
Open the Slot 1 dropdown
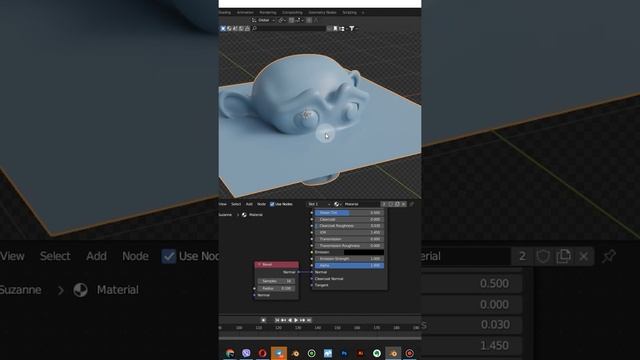click(319, 204)
